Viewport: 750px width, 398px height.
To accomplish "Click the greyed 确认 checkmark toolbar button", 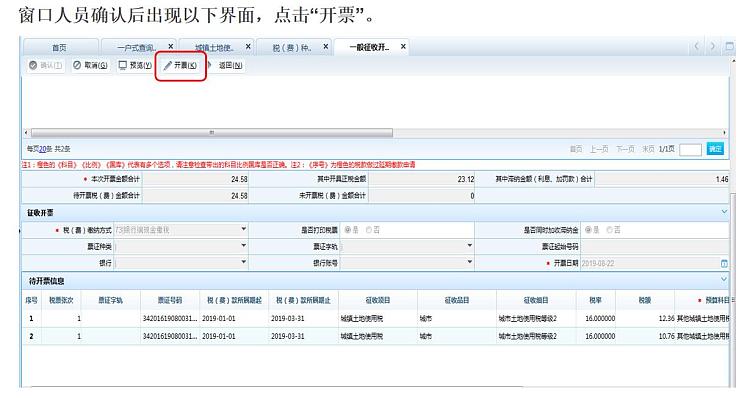I will tap(45, 66).
